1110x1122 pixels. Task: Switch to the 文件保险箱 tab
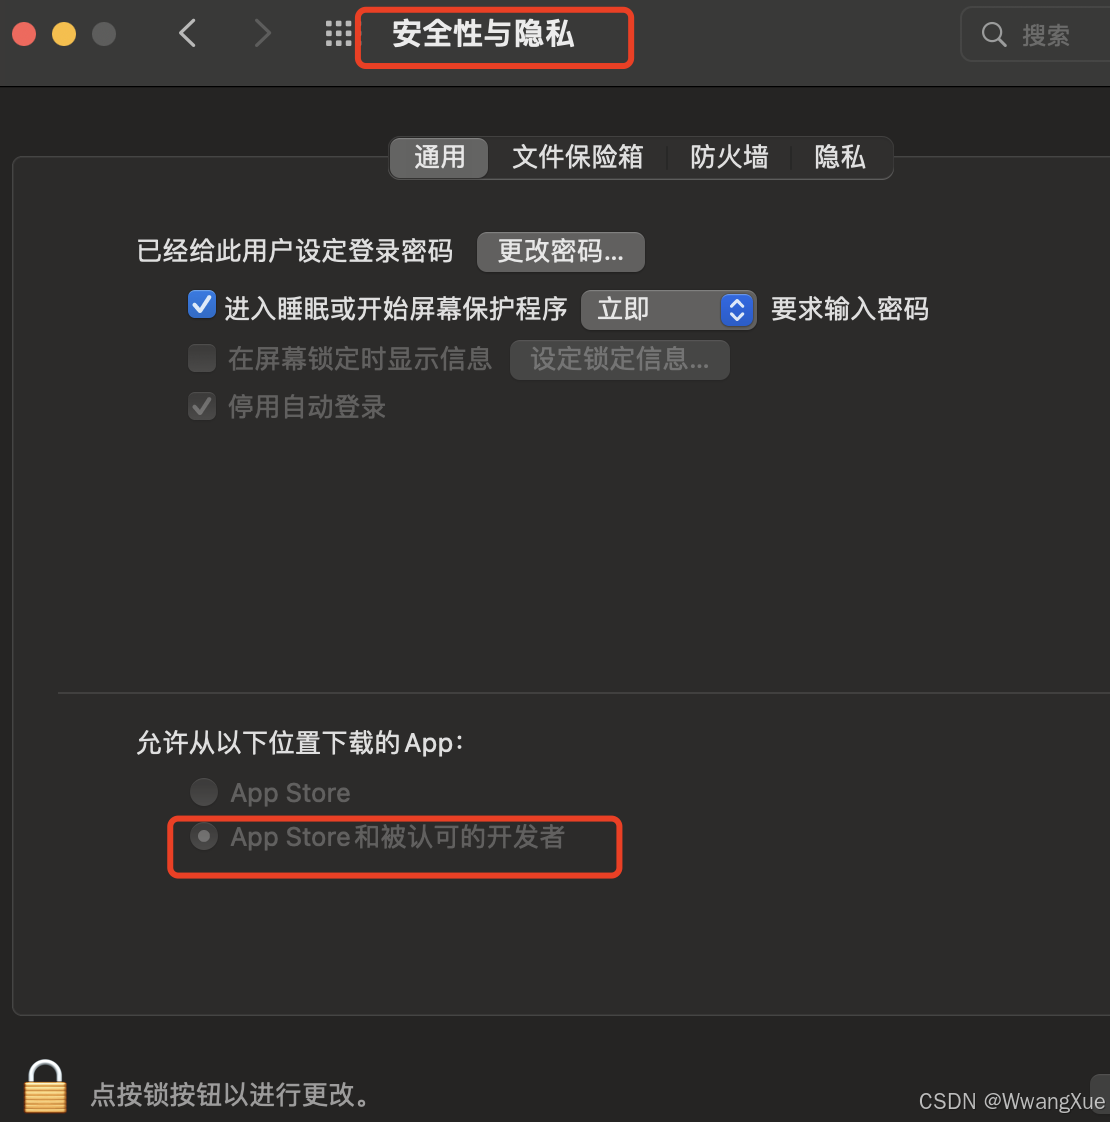pyautogui.click(x=577, y=157)
